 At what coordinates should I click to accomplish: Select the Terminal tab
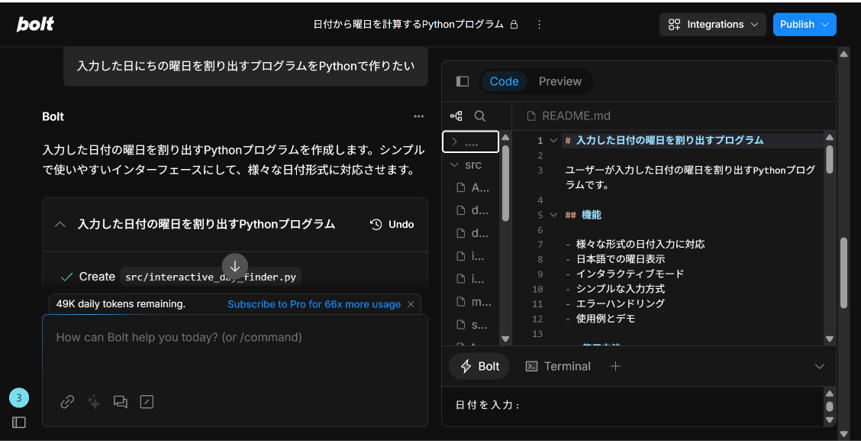click(x=558, y=366)
